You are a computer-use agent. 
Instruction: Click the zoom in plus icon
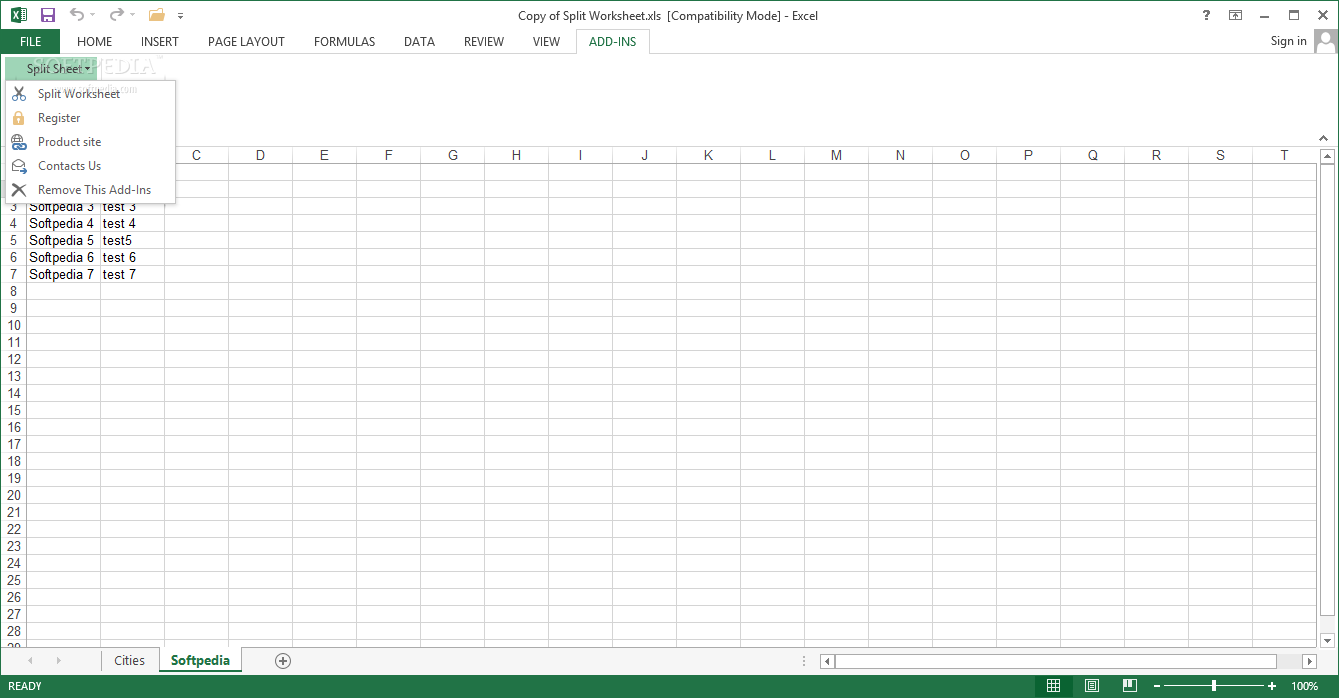(x=1272, y=686)
